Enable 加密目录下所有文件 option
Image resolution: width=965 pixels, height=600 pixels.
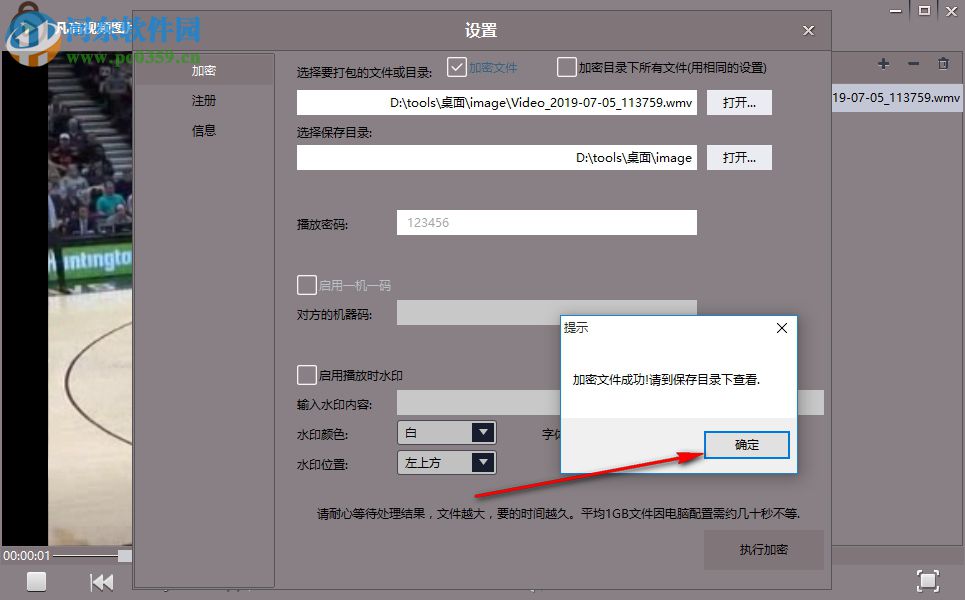567,67
